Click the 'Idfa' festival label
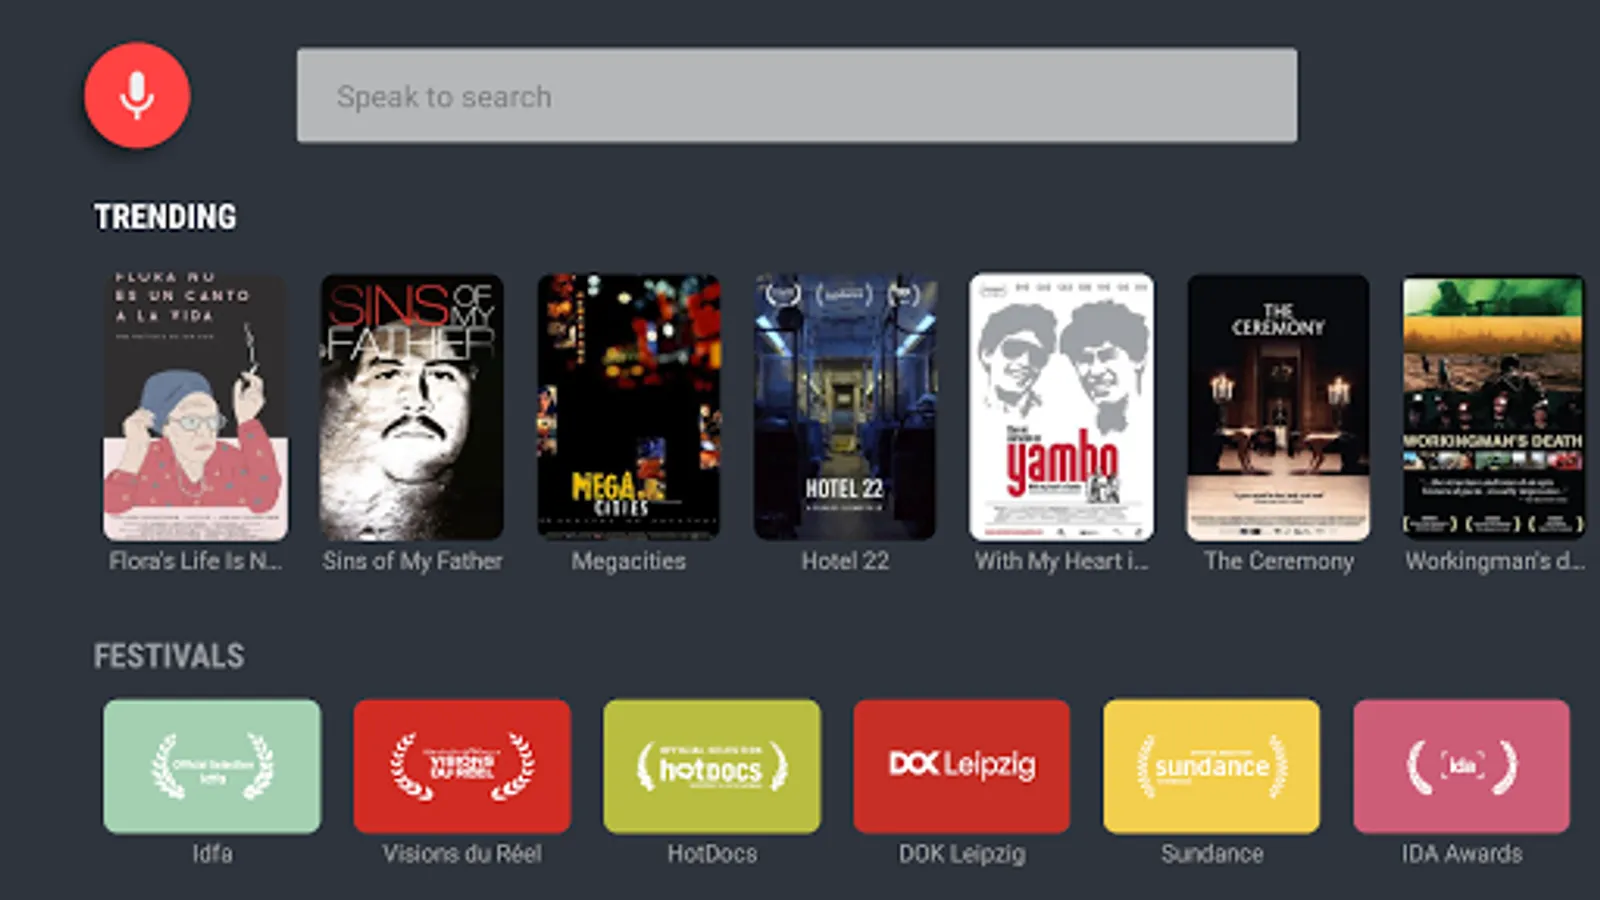Image resolution: width=1600 pixels, height=900 pixels. click(x=212, y=853)
